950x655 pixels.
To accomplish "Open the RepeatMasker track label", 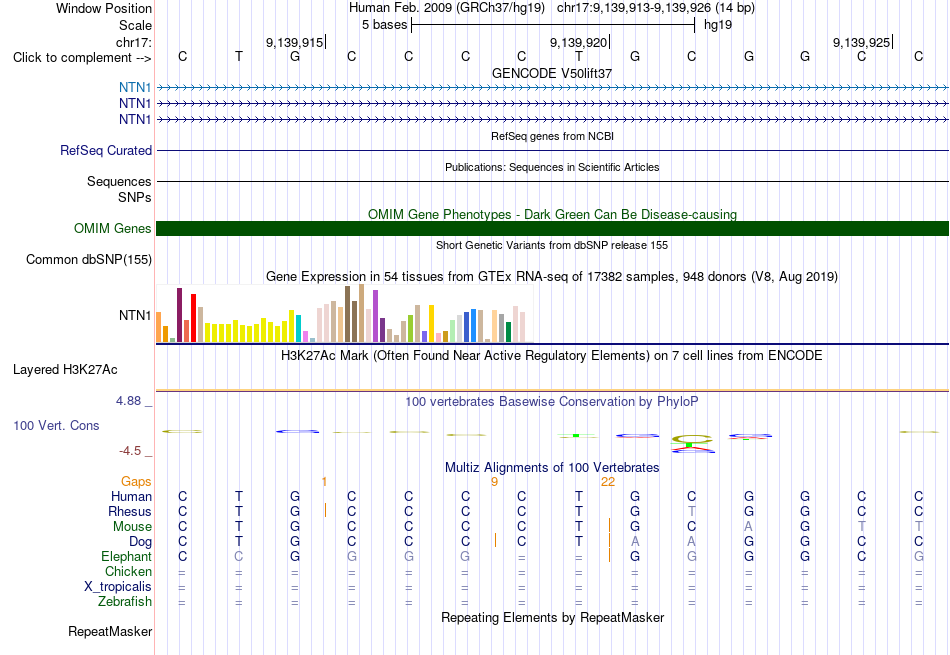I will click(x=110, y=631).
